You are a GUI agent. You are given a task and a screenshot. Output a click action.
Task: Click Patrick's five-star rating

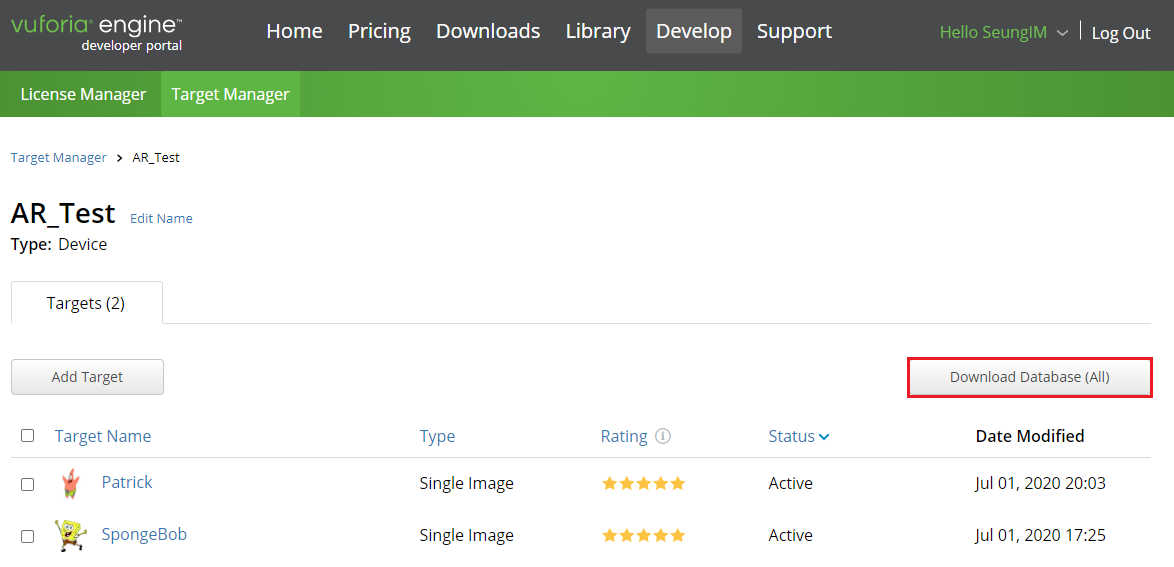[x=644, y=484]
